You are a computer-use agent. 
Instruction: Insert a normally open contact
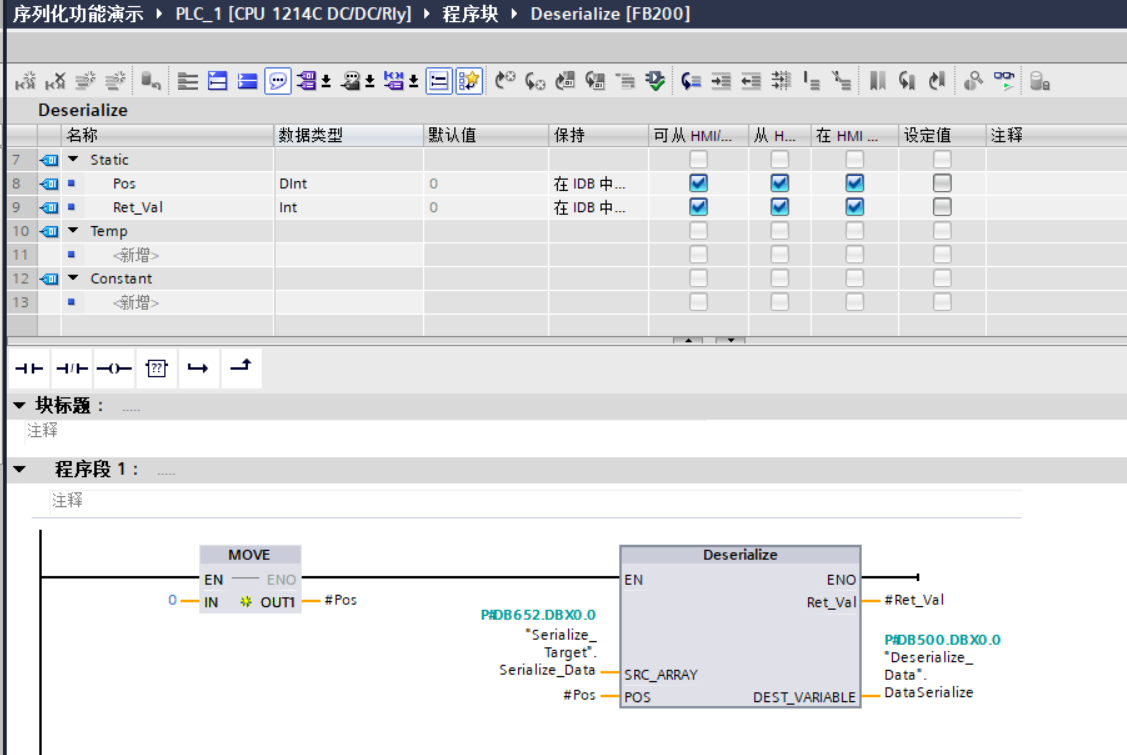coord(29,368)
